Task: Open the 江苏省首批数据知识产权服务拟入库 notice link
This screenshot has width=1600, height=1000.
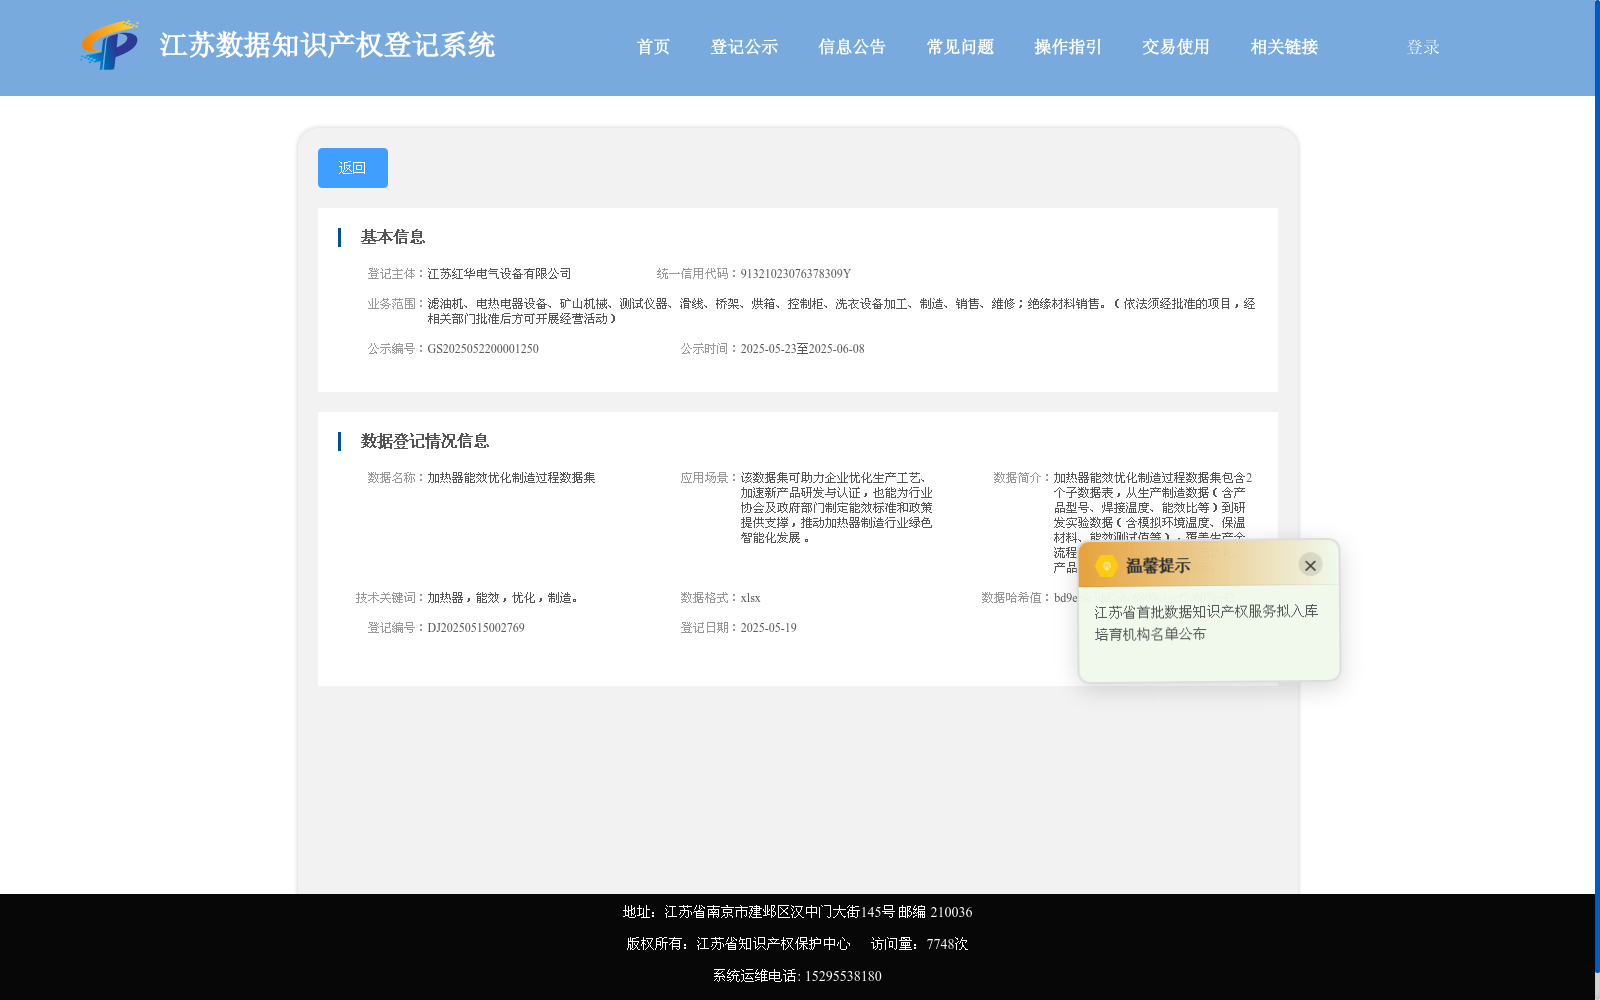Action: 1206,622
